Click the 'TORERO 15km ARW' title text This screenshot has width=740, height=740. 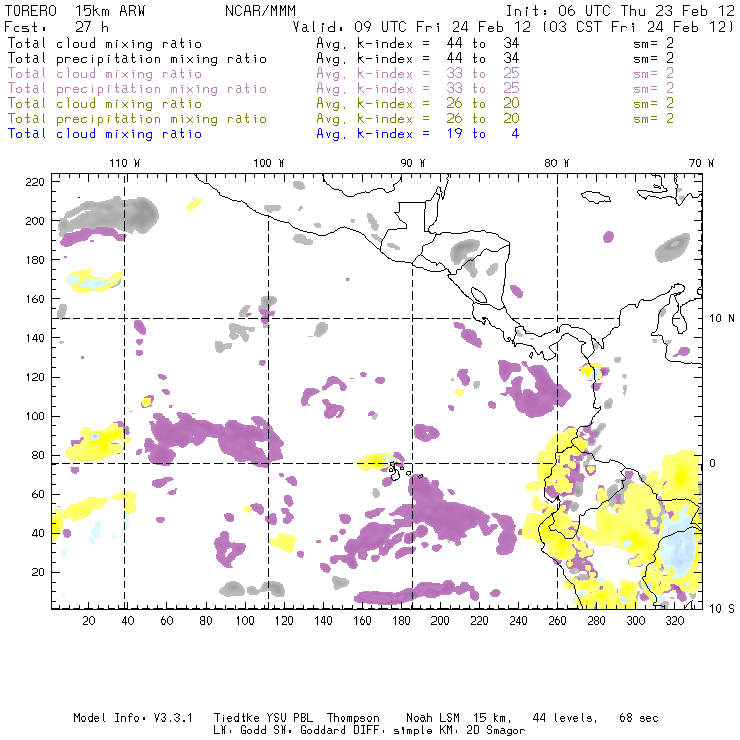pyautogui.click(x=75, y=11)
